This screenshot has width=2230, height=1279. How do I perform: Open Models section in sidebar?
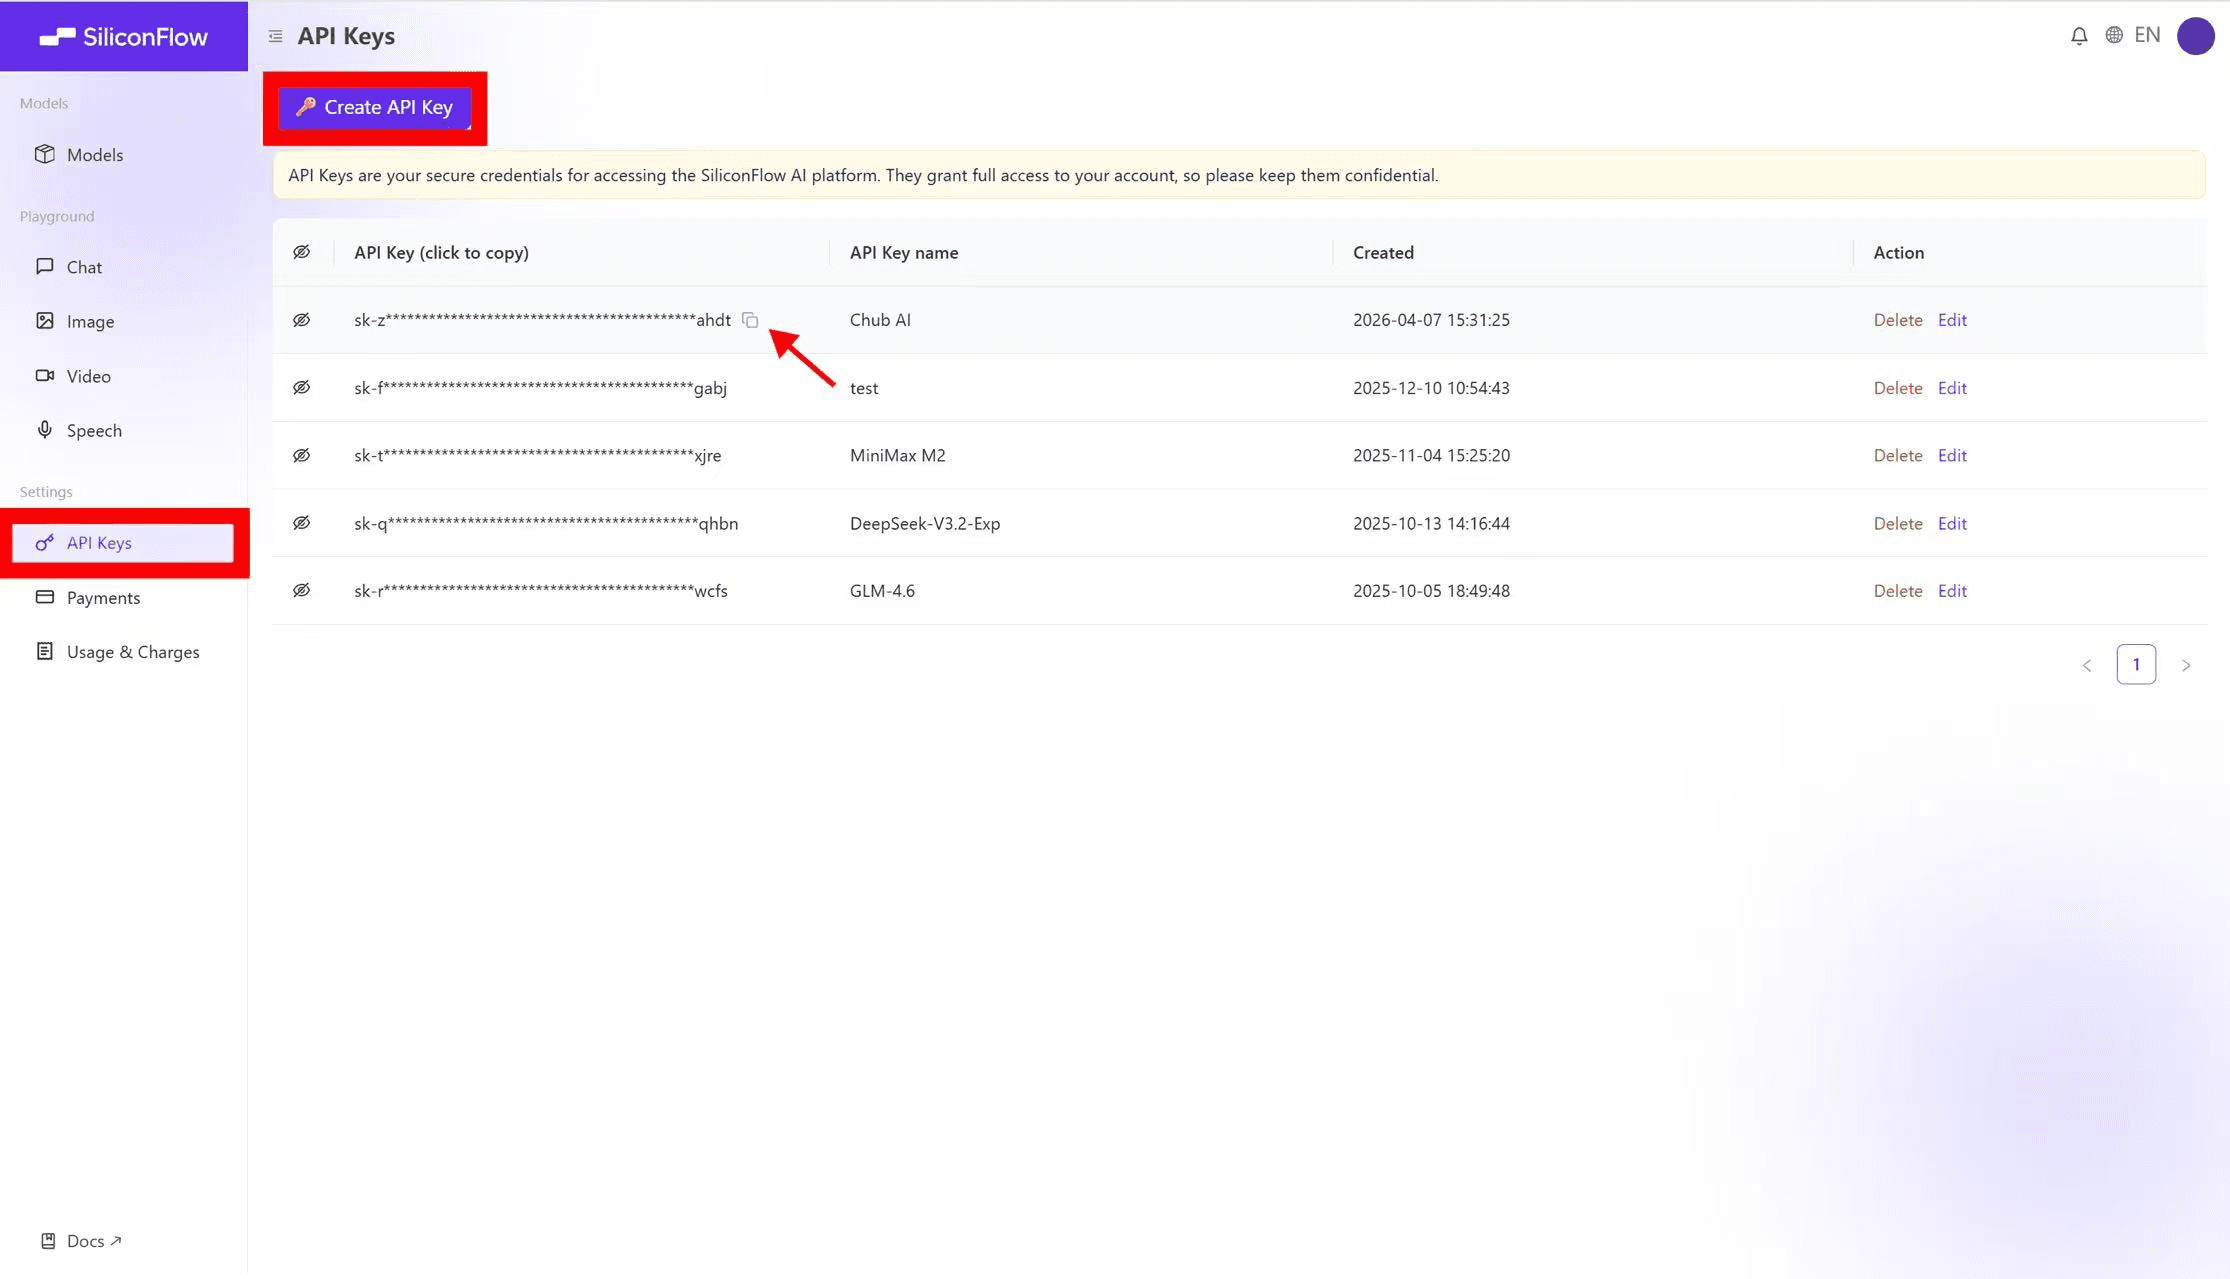coord(94,155)
